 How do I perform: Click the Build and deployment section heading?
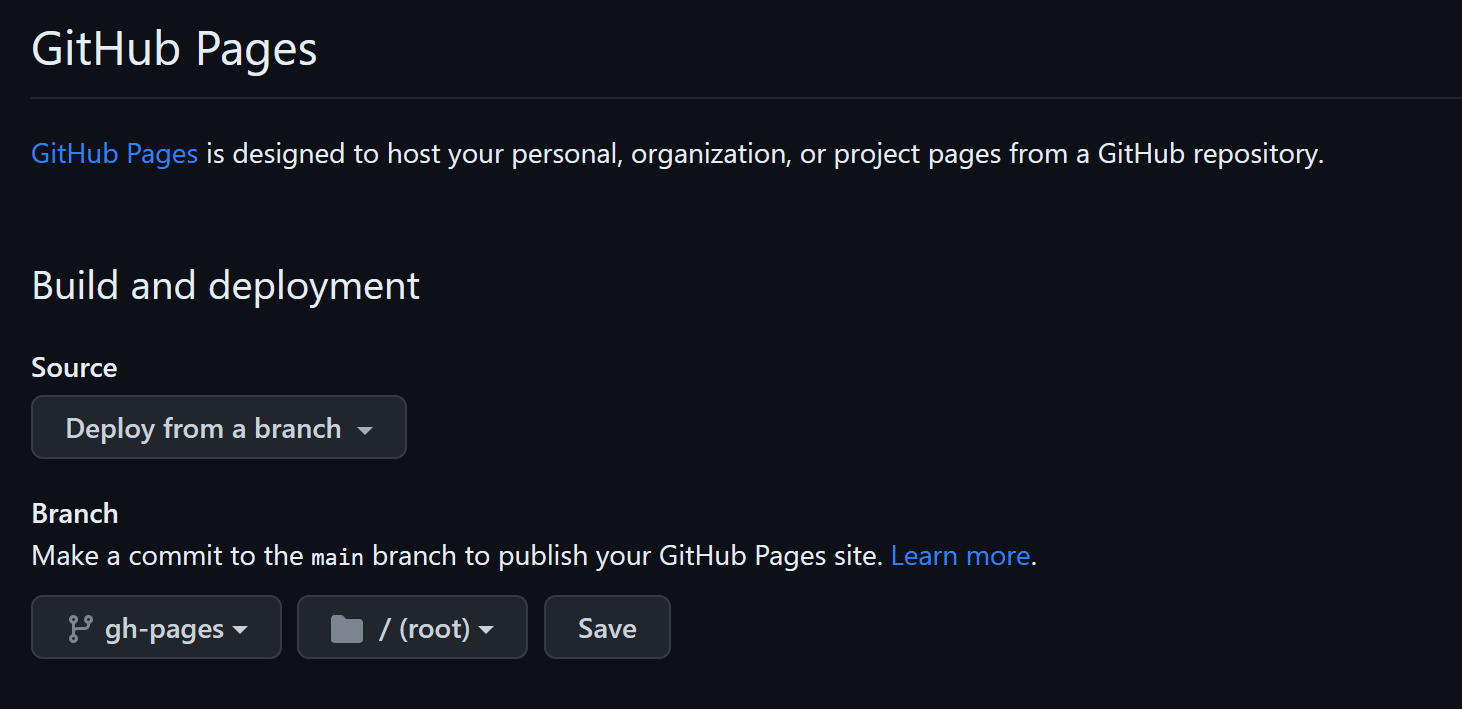pyautogui.click(x=225, y=286)
